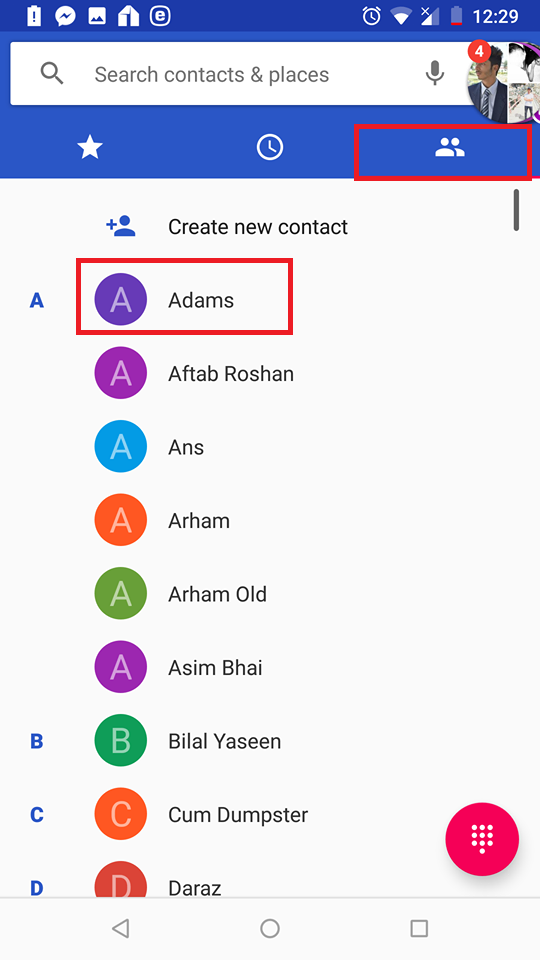The image size is (540, 960).
Task: Tap the green Bilal Yaseen avatar
Action: coord(121,741)
